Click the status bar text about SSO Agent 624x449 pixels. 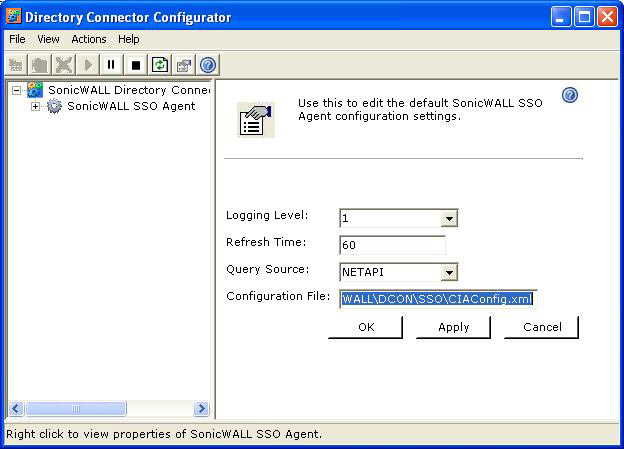(x=164, y=434)
